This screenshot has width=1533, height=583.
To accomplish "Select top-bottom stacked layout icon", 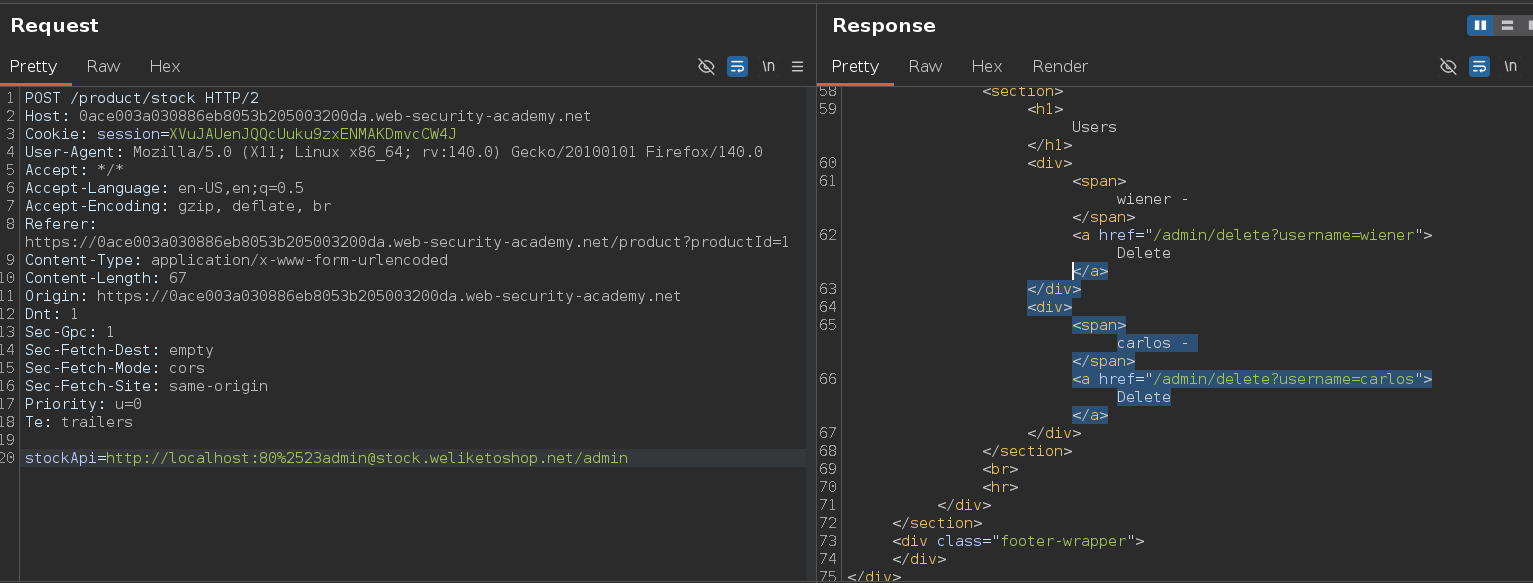I will coord(1506,26).
